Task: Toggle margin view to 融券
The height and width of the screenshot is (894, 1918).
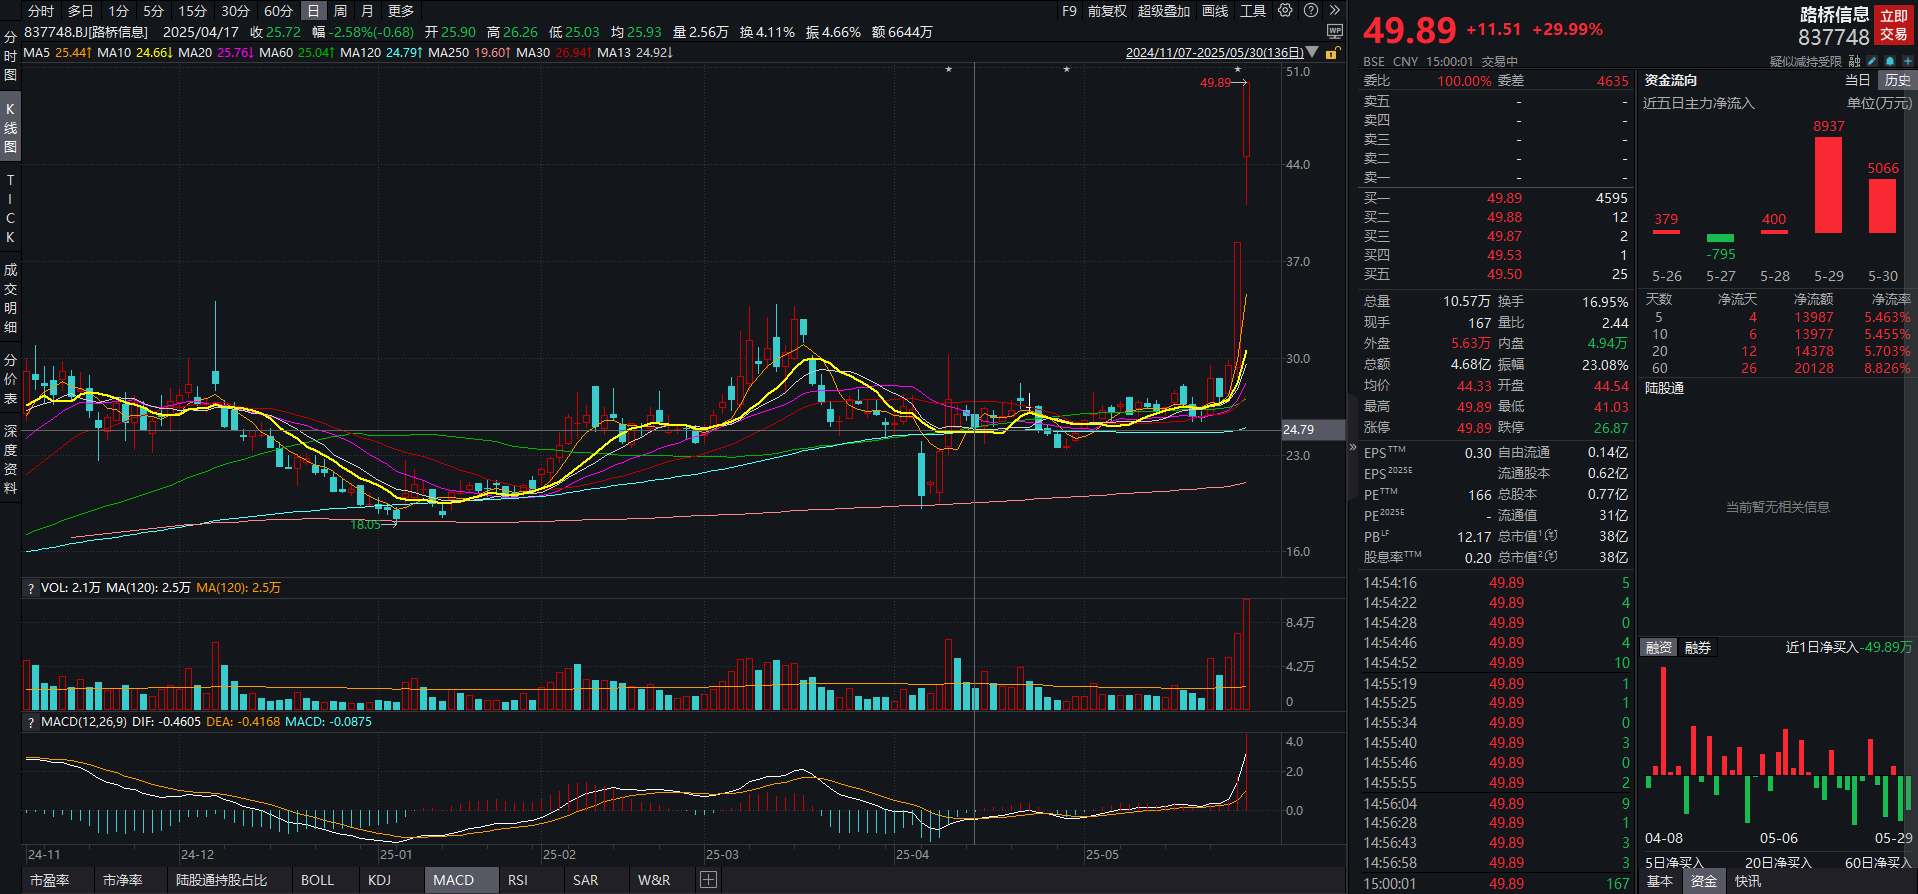Action: pyautogui.click(x=1698, y=648)
